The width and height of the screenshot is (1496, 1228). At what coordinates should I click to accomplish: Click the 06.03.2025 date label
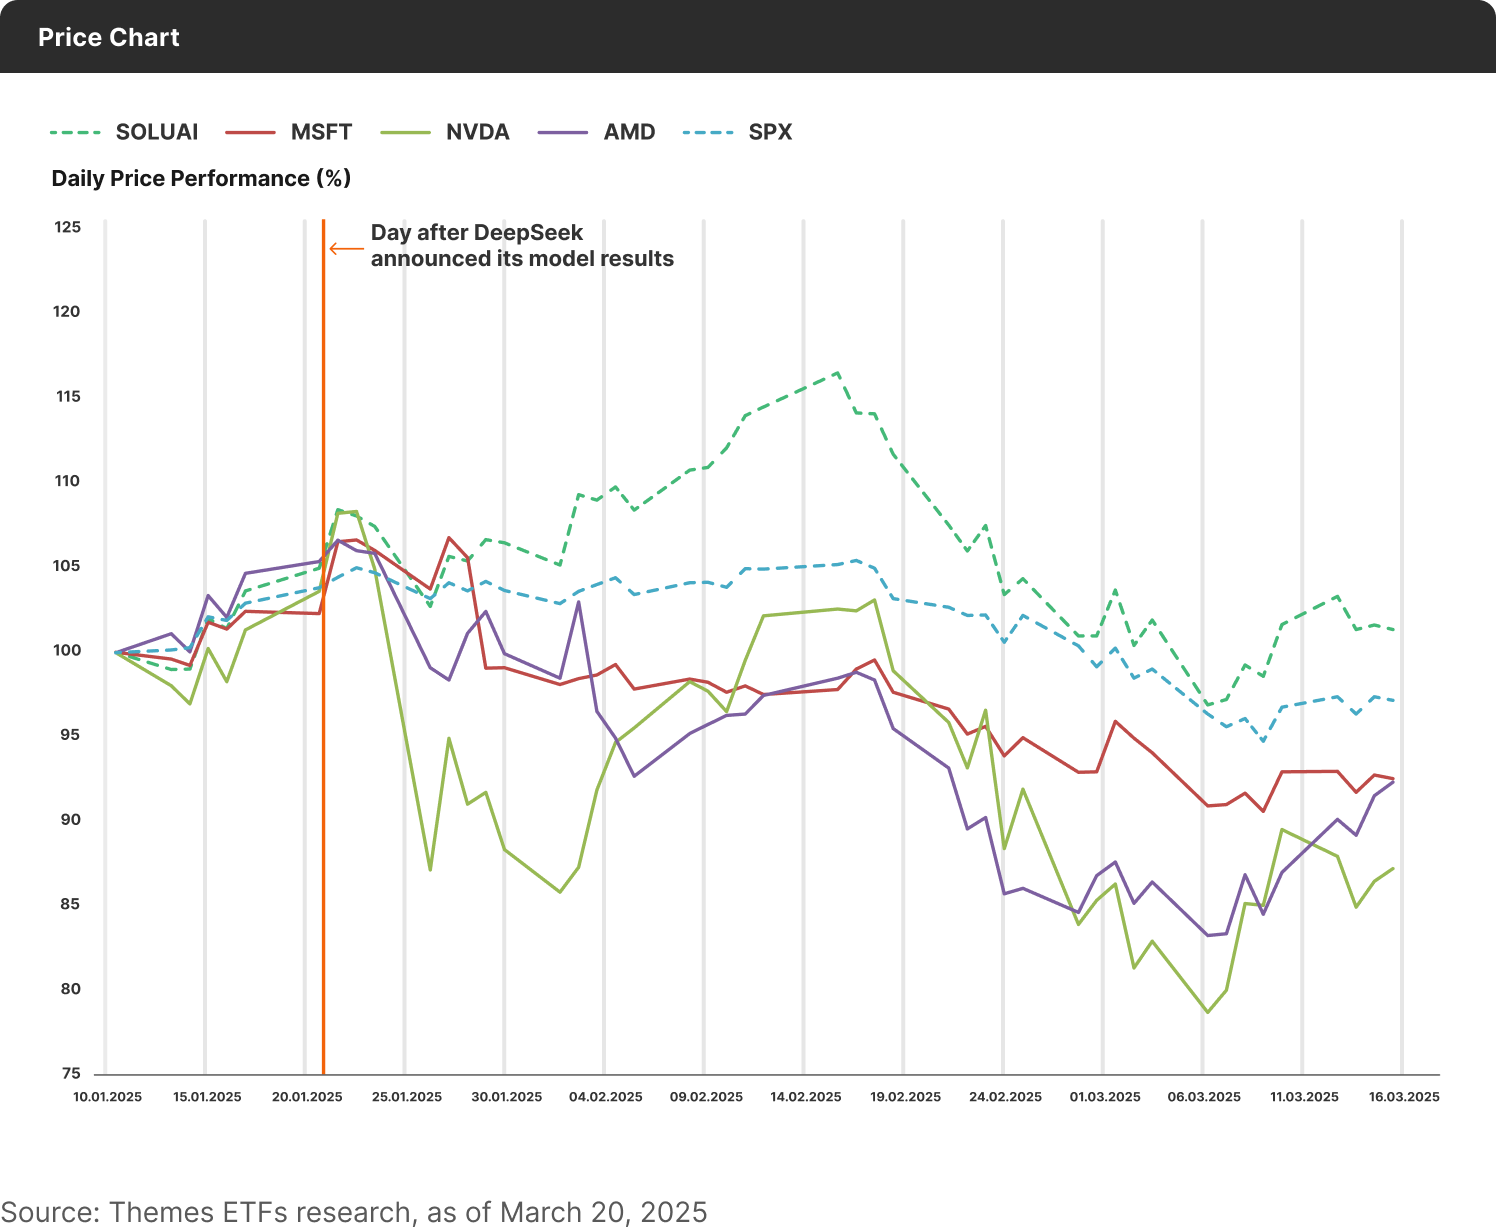1204,1097
